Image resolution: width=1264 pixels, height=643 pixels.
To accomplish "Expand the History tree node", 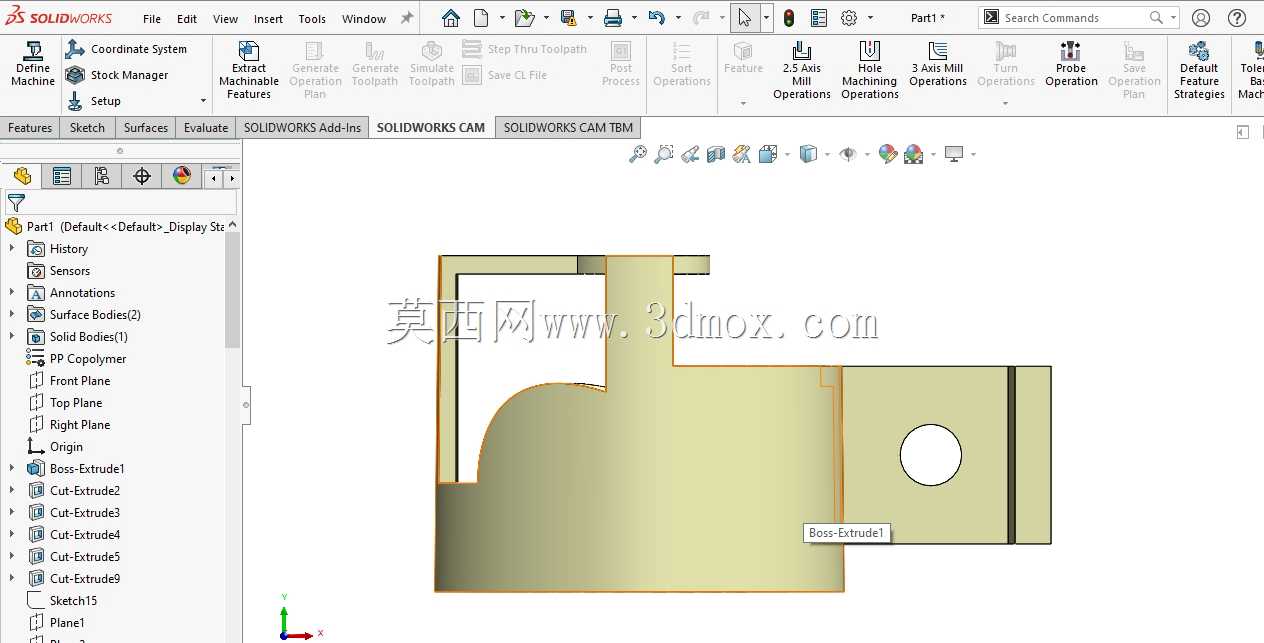I will click(12, 248).
